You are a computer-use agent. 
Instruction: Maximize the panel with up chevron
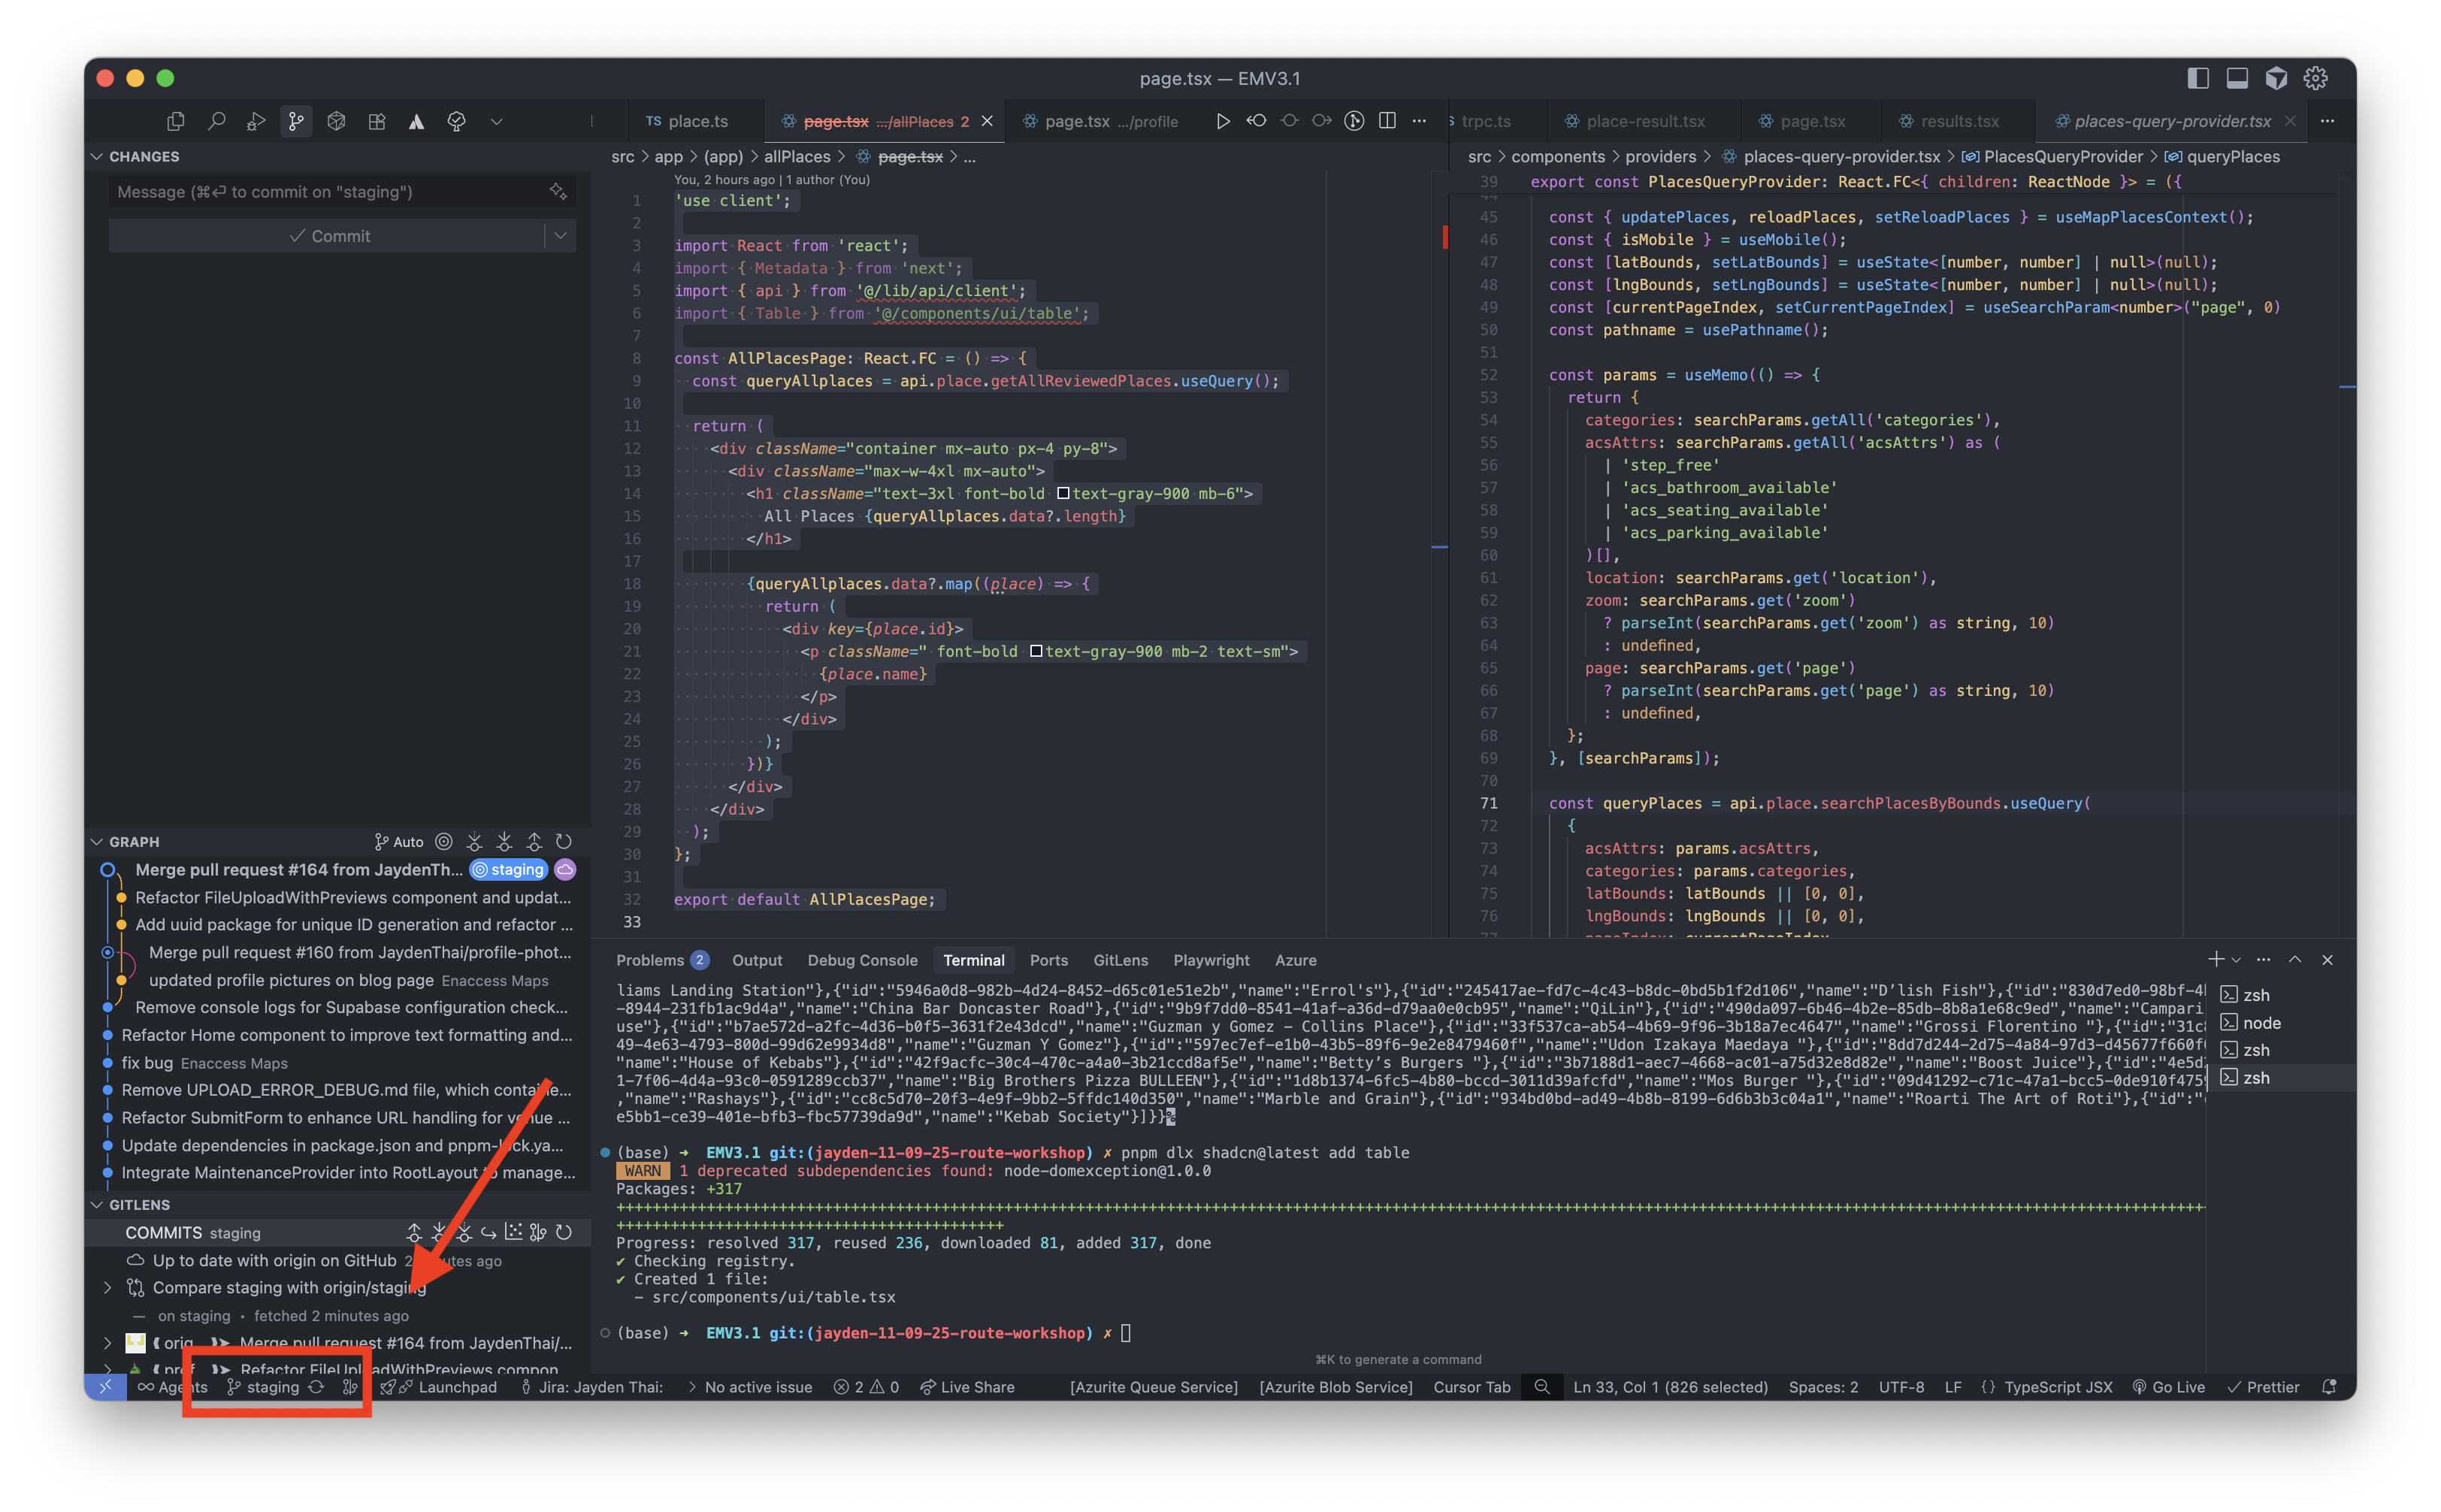pyautogui.click(x=2295, y=960)
